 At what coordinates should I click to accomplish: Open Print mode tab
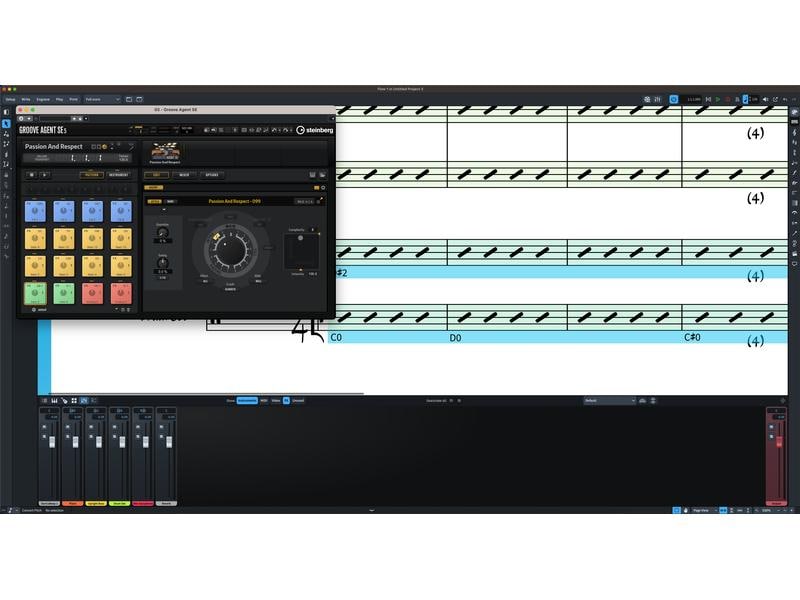point(73,99)
